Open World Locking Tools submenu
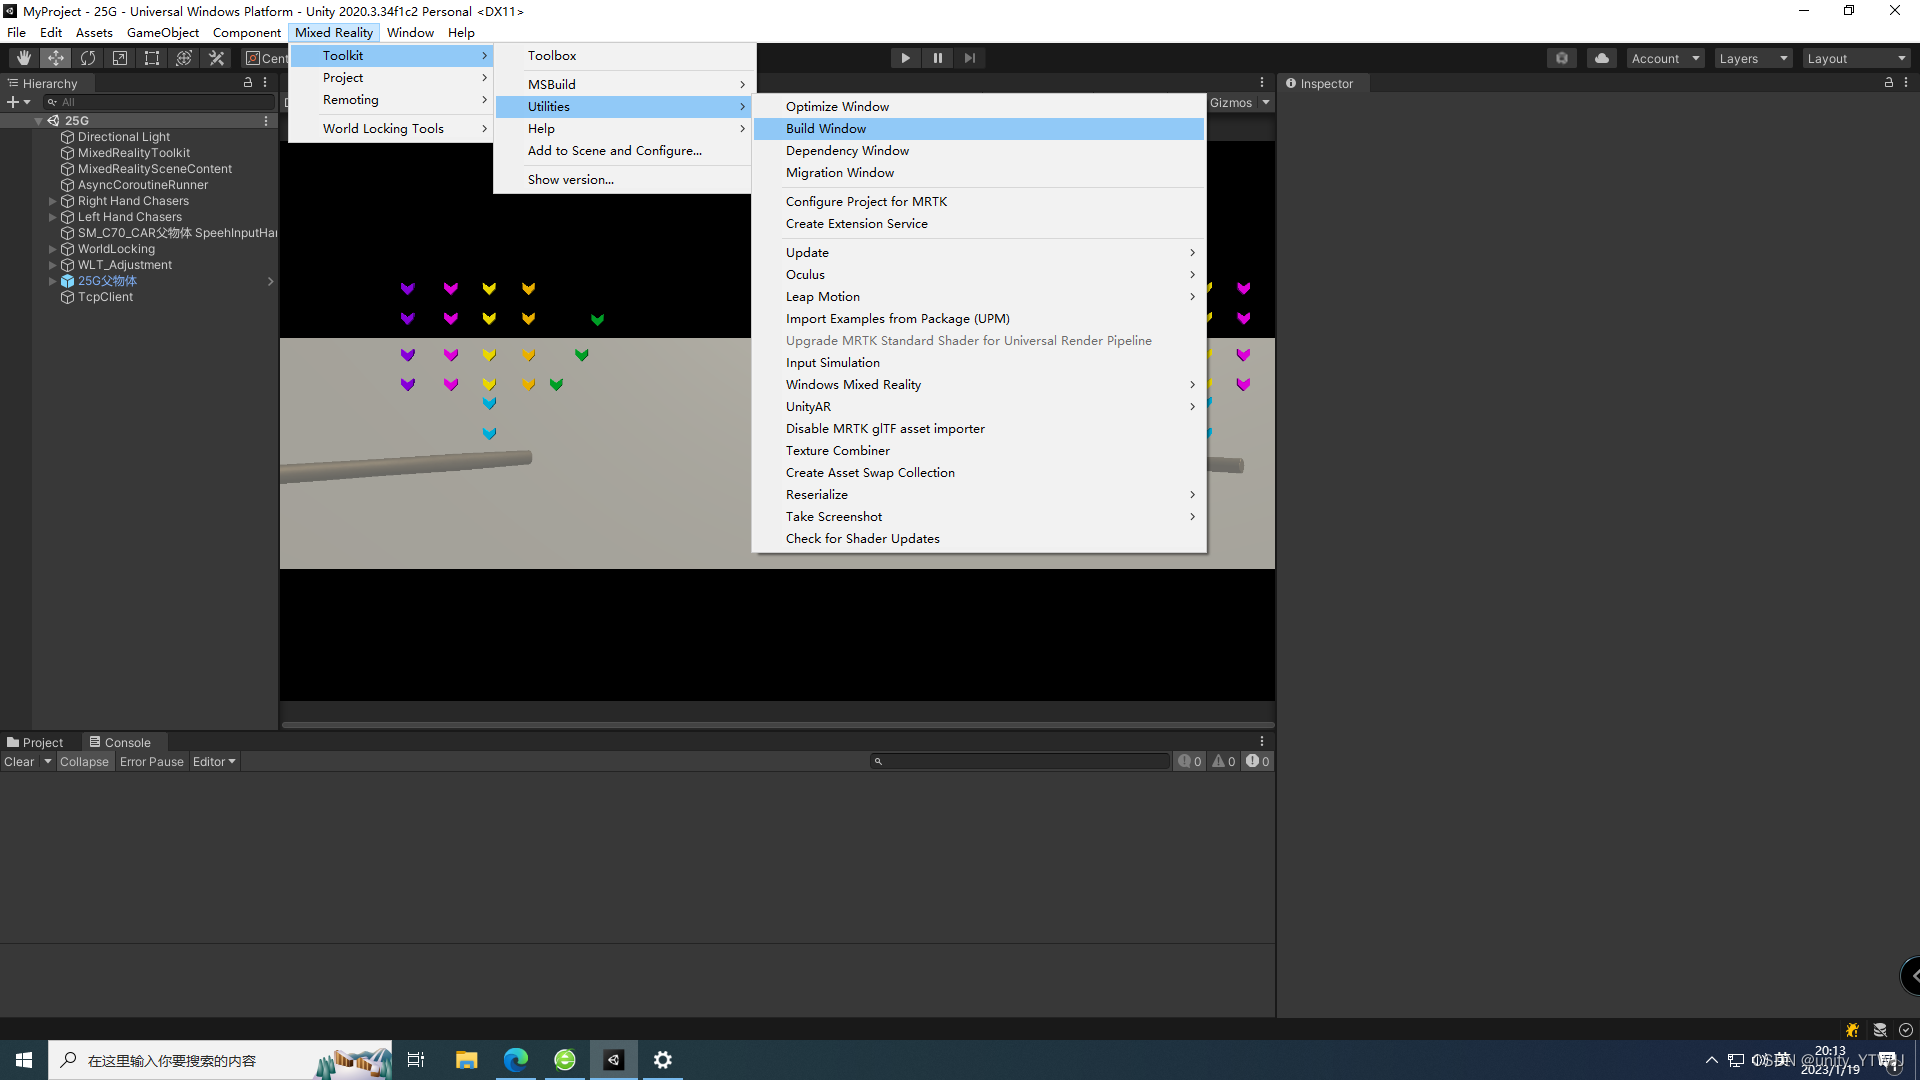 coord(391,129)
